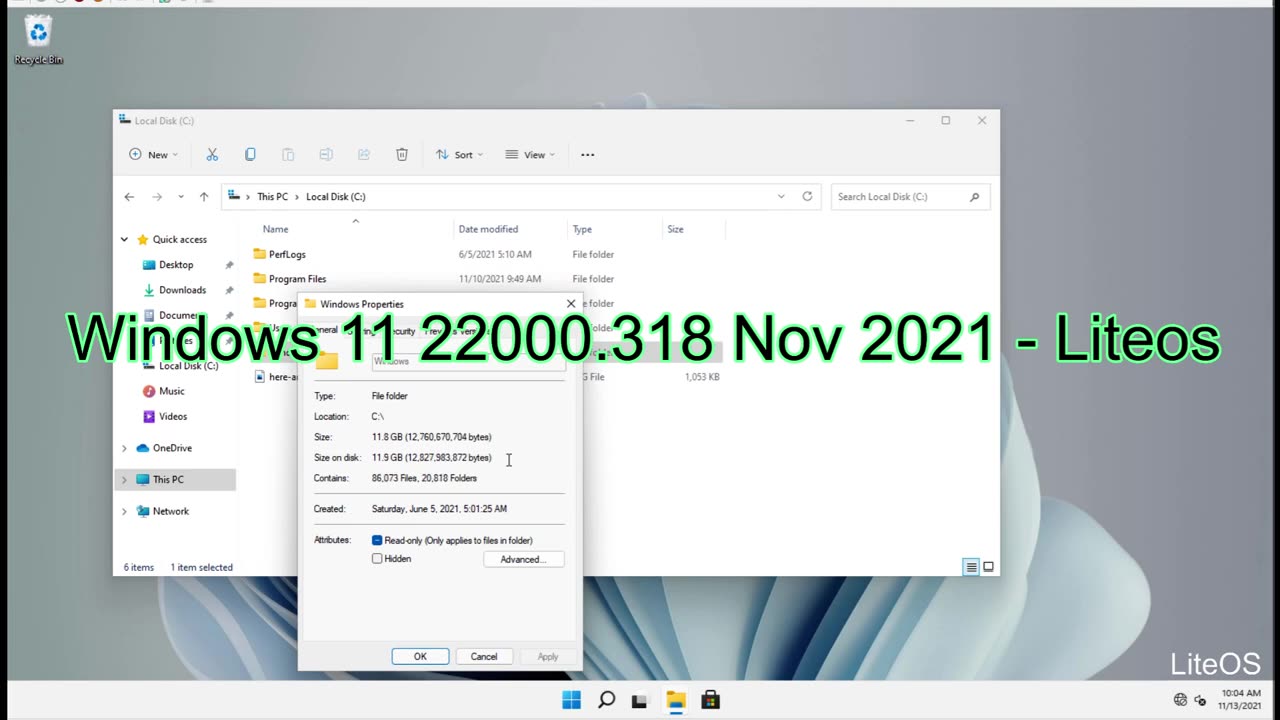Click the Share icon in Explorer toolbar

pyautogui.click(x=364, y=155)
